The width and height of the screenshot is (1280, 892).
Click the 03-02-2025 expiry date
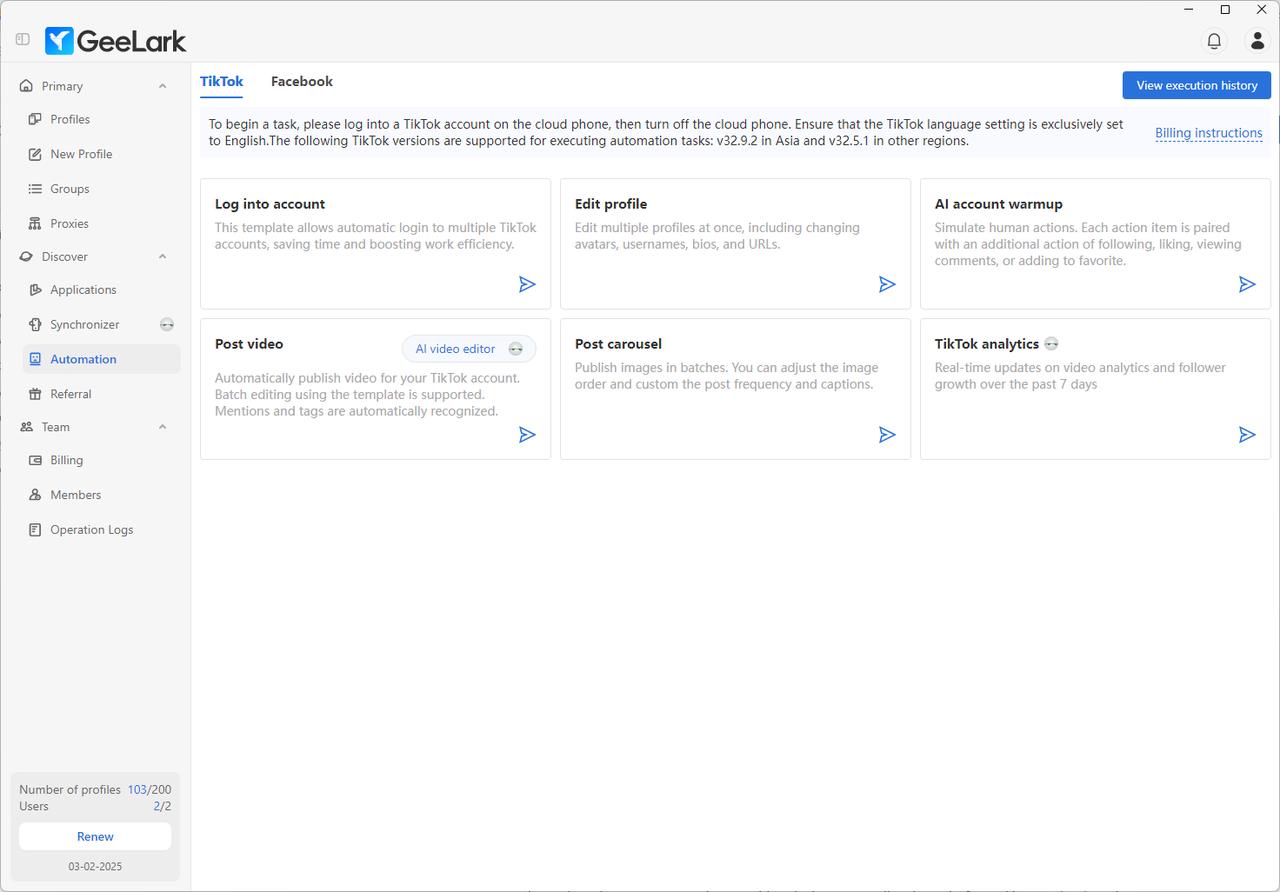95,866
